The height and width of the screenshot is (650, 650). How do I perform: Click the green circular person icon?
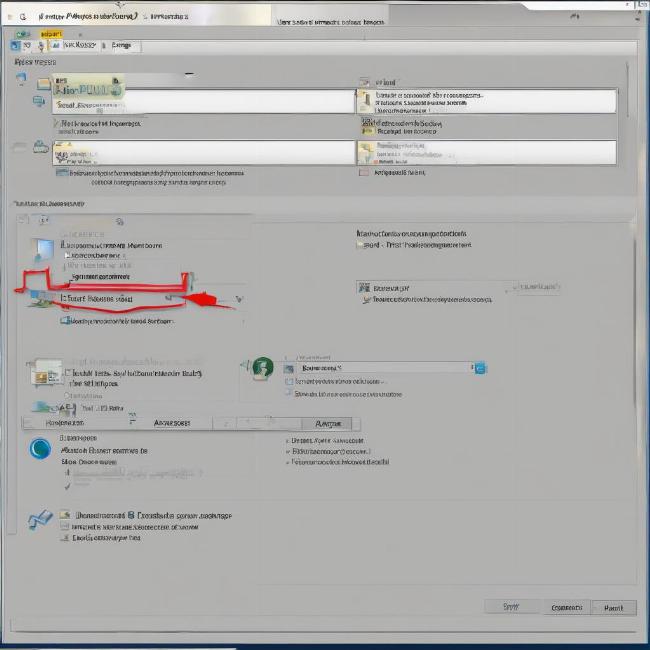pyautogui.click(x=263, y=367)
